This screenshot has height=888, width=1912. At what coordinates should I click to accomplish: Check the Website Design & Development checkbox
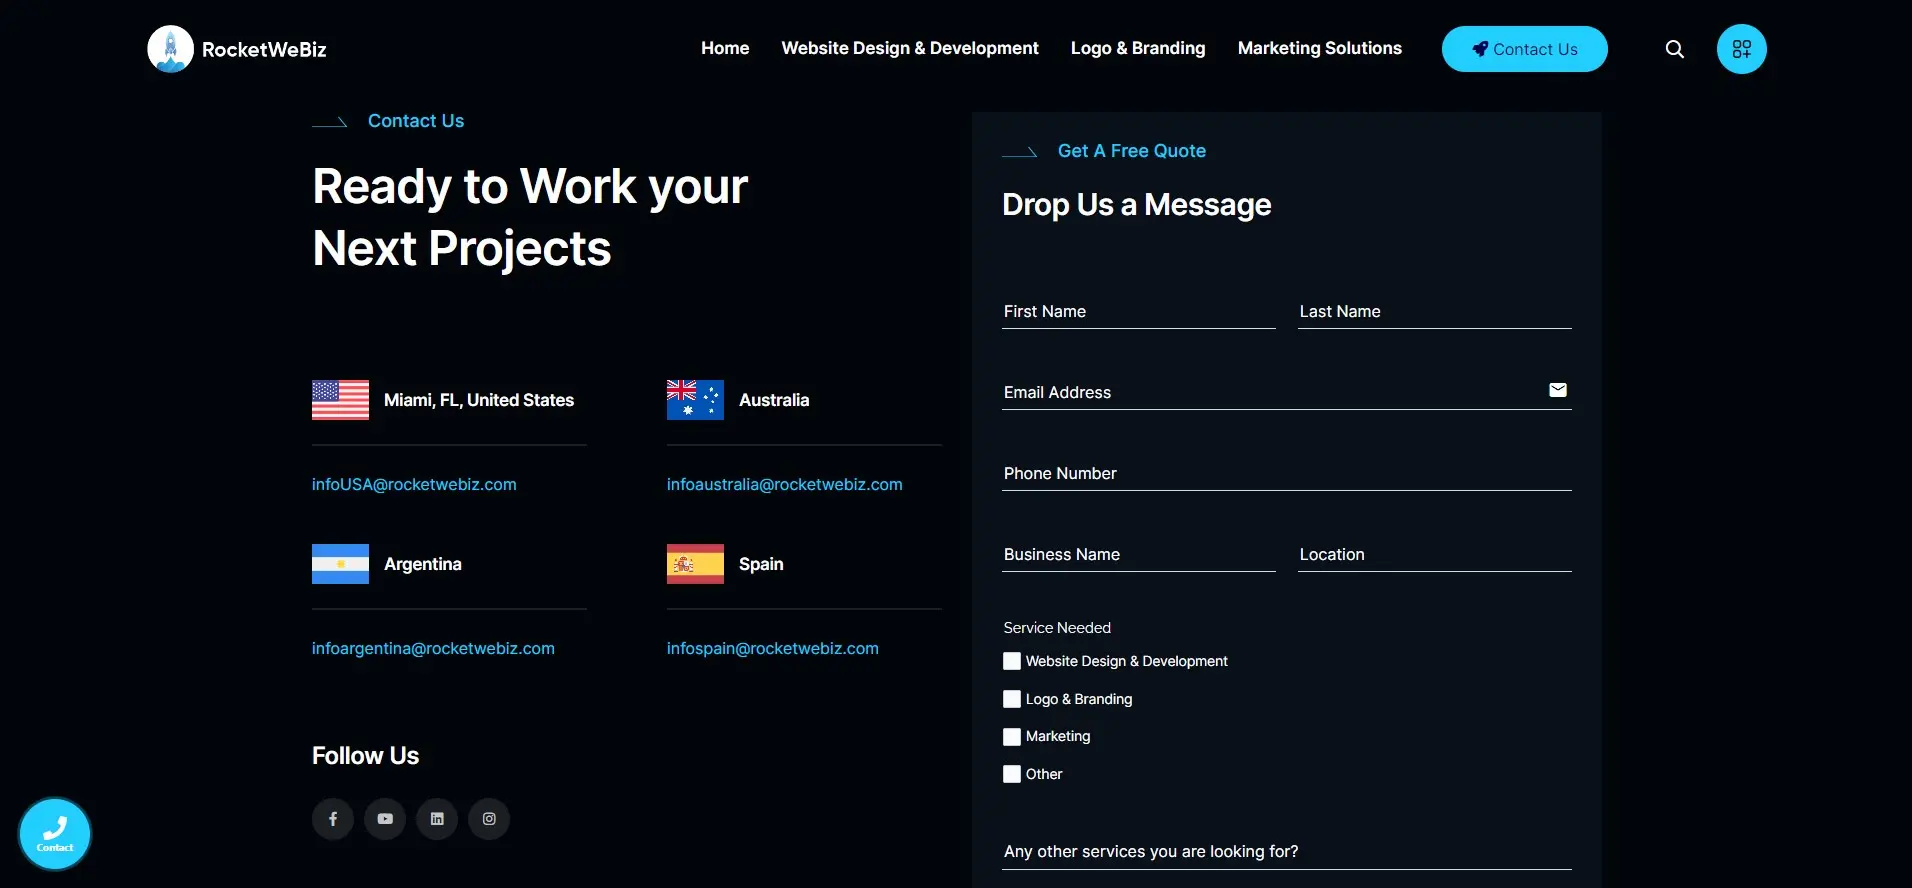click(x=1012, y=661)
